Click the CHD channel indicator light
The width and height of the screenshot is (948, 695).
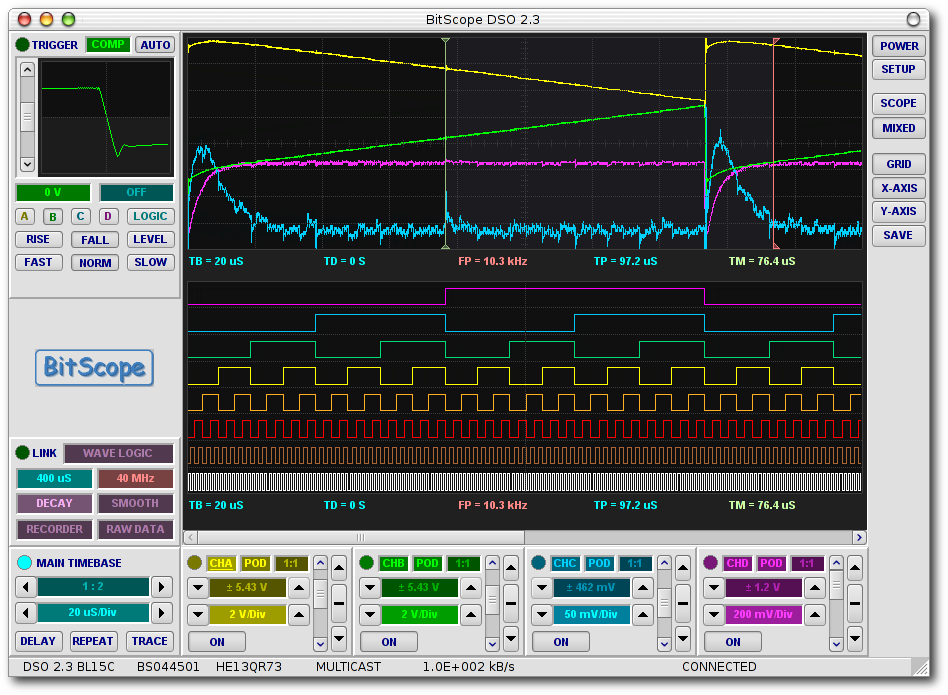[710, 563]
